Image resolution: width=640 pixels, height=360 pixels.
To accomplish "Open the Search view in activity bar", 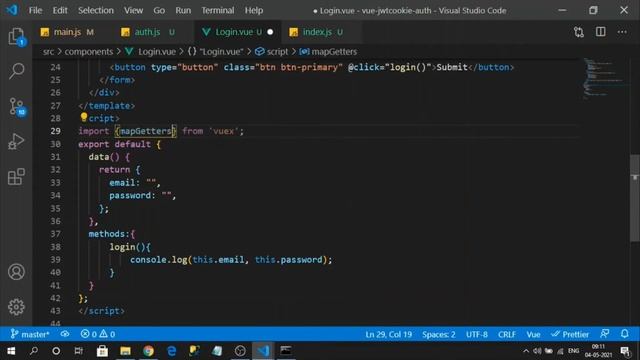I will click(x=16, y=71).
